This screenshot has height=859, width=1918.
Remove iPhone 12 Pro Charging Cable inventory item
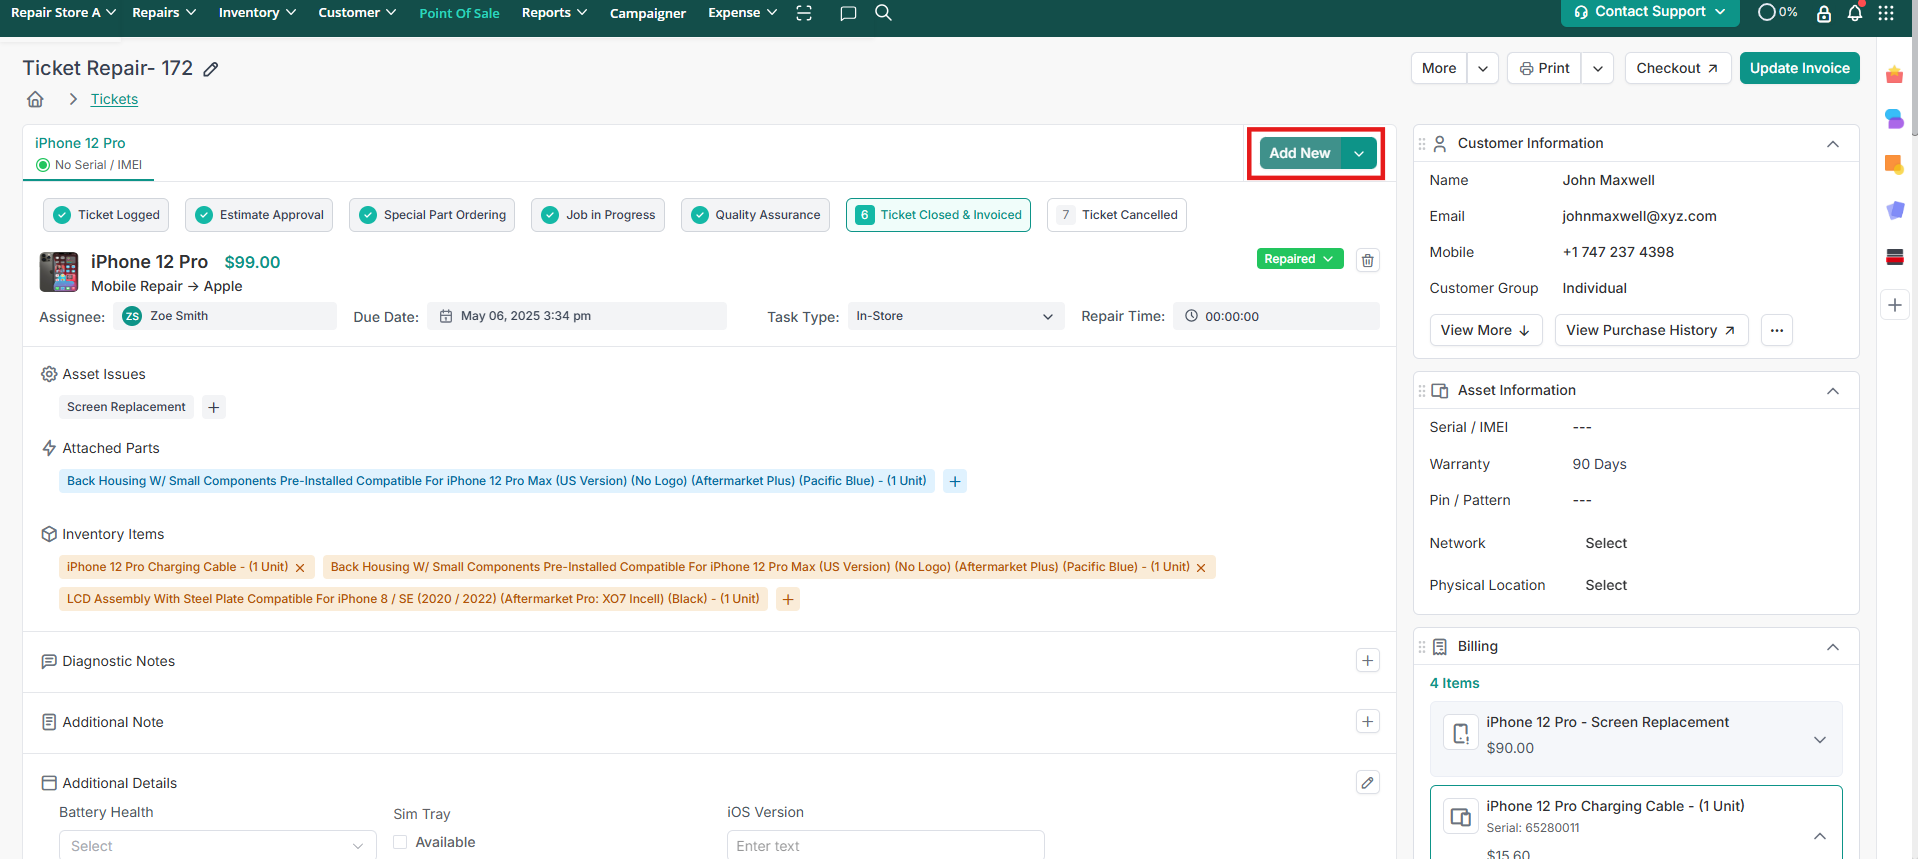[300, 568]
